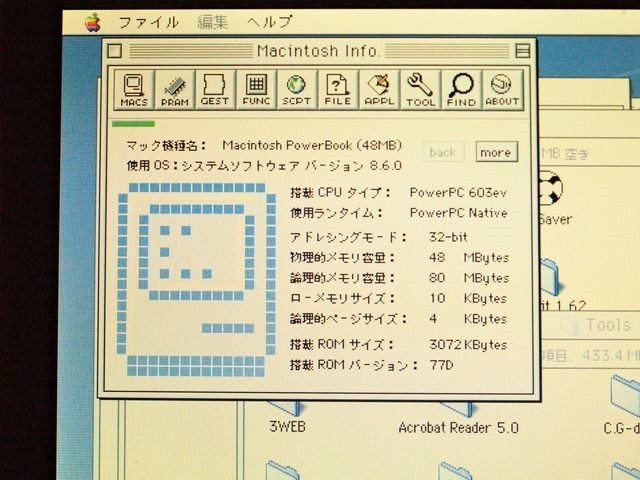Viewport: 640px width, 480px height.
Task: Close the Macintosh Info window
Action: 115,51
